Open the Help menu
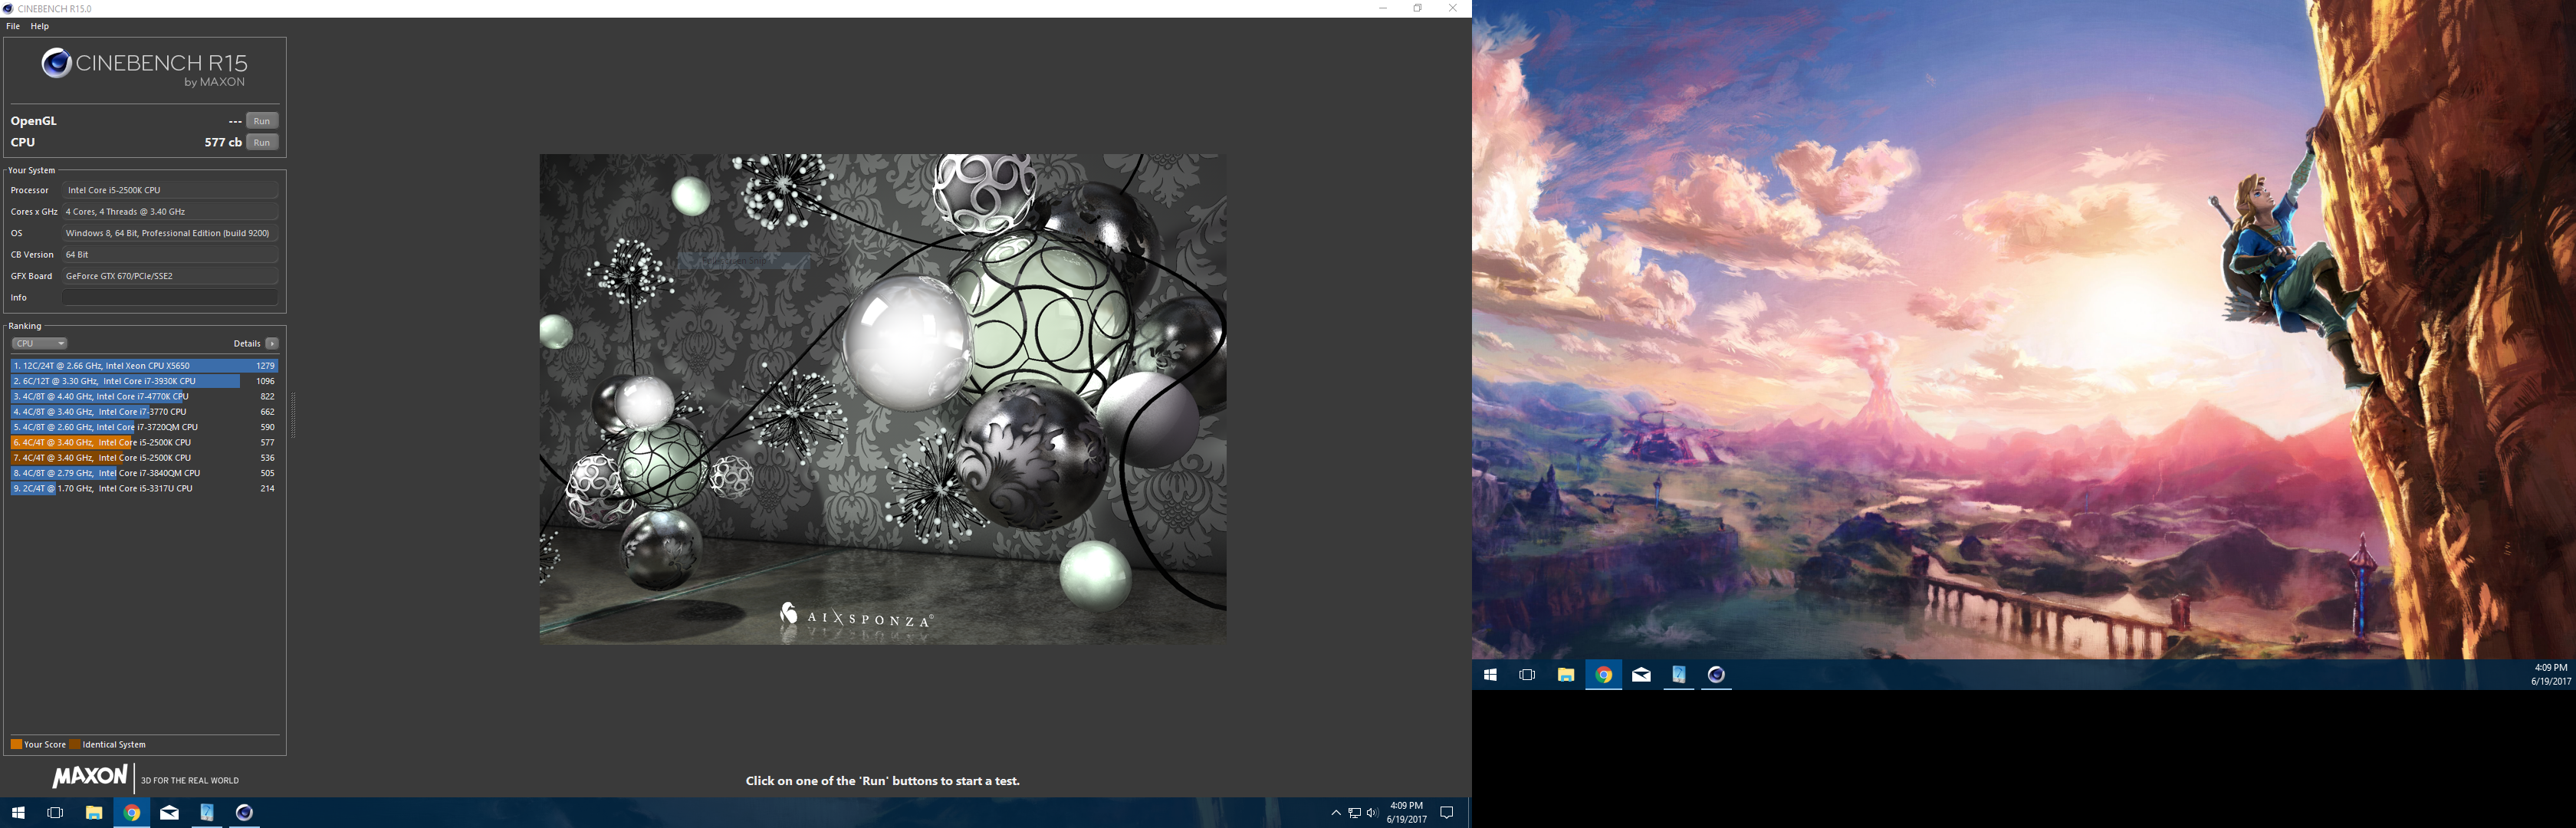The width and height of the screenshot is (2576, 828). (40, 26)
